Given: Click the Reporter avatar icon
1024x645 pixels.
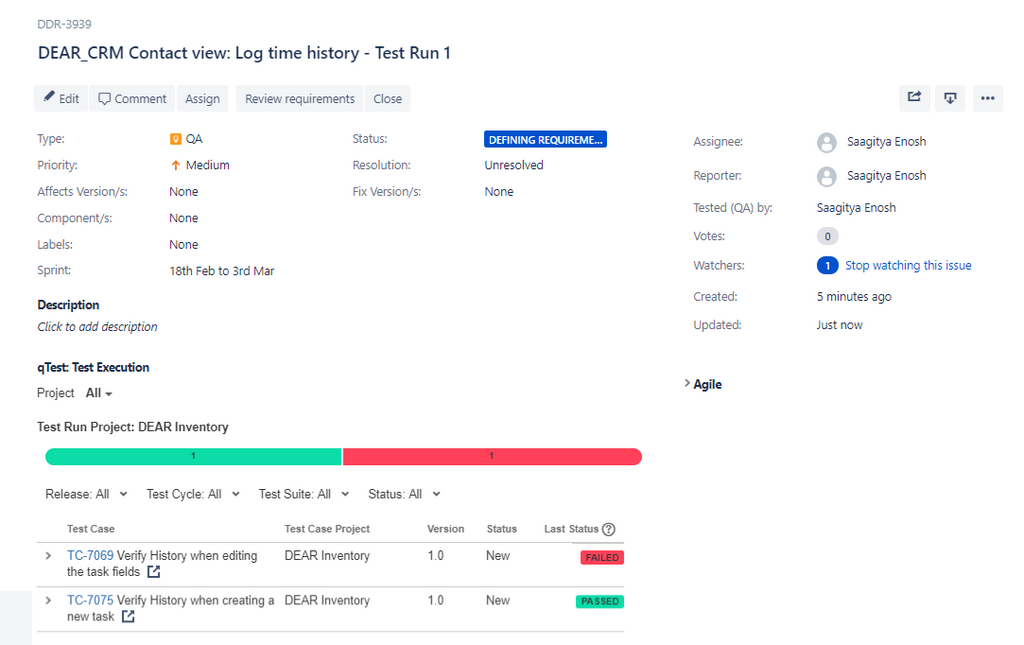Looking at the screenshot, I should 827,176.
